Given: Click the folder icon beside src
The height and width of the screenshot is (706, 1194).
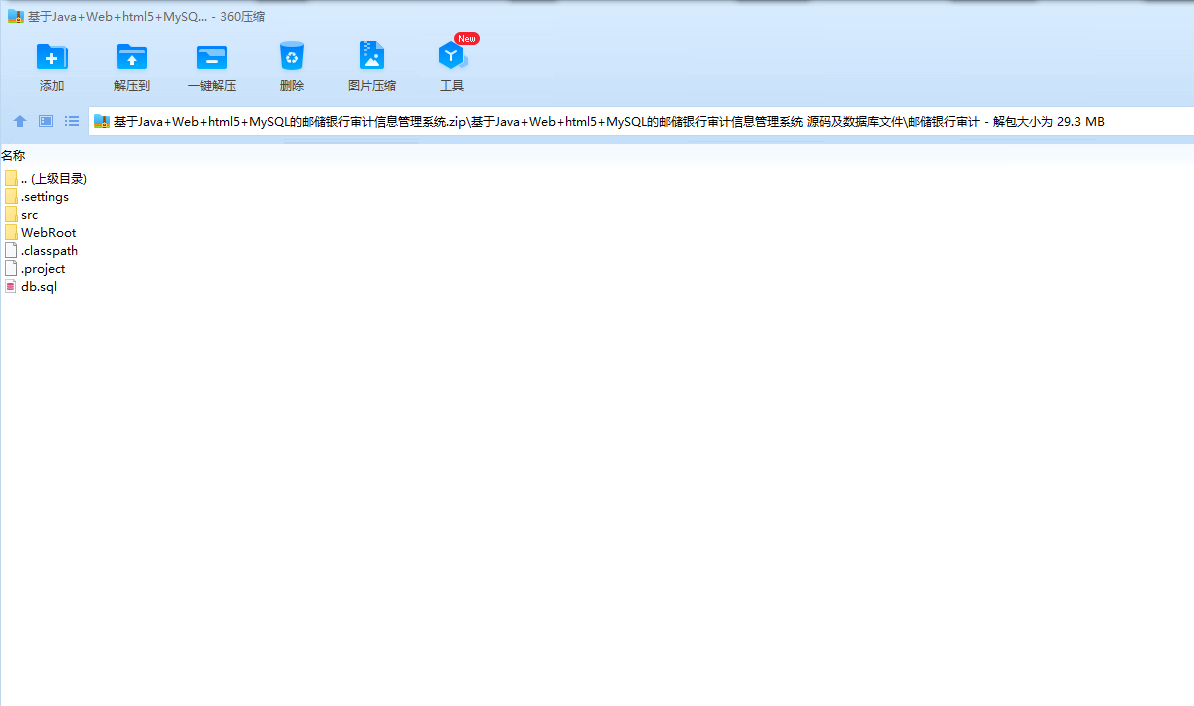Looking at the screenshot, I should (x=11, y=215).
